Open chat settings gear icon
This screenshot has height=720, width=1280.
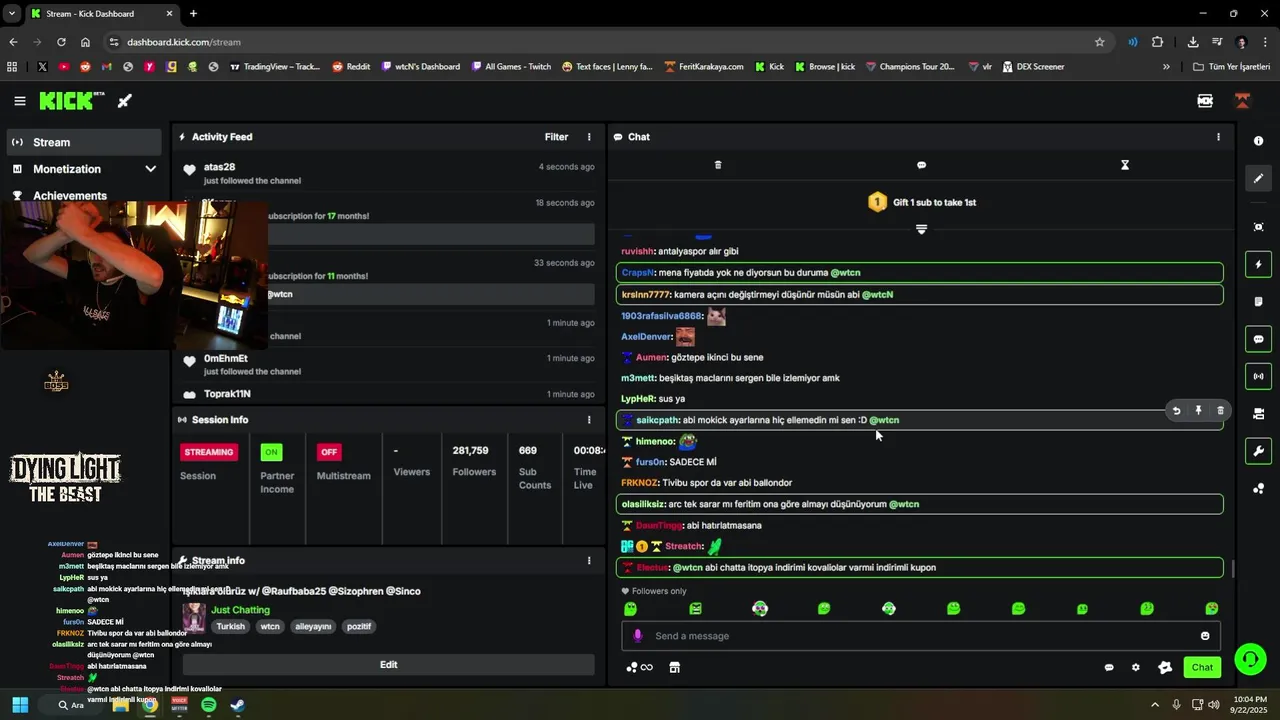(1136, 668)
